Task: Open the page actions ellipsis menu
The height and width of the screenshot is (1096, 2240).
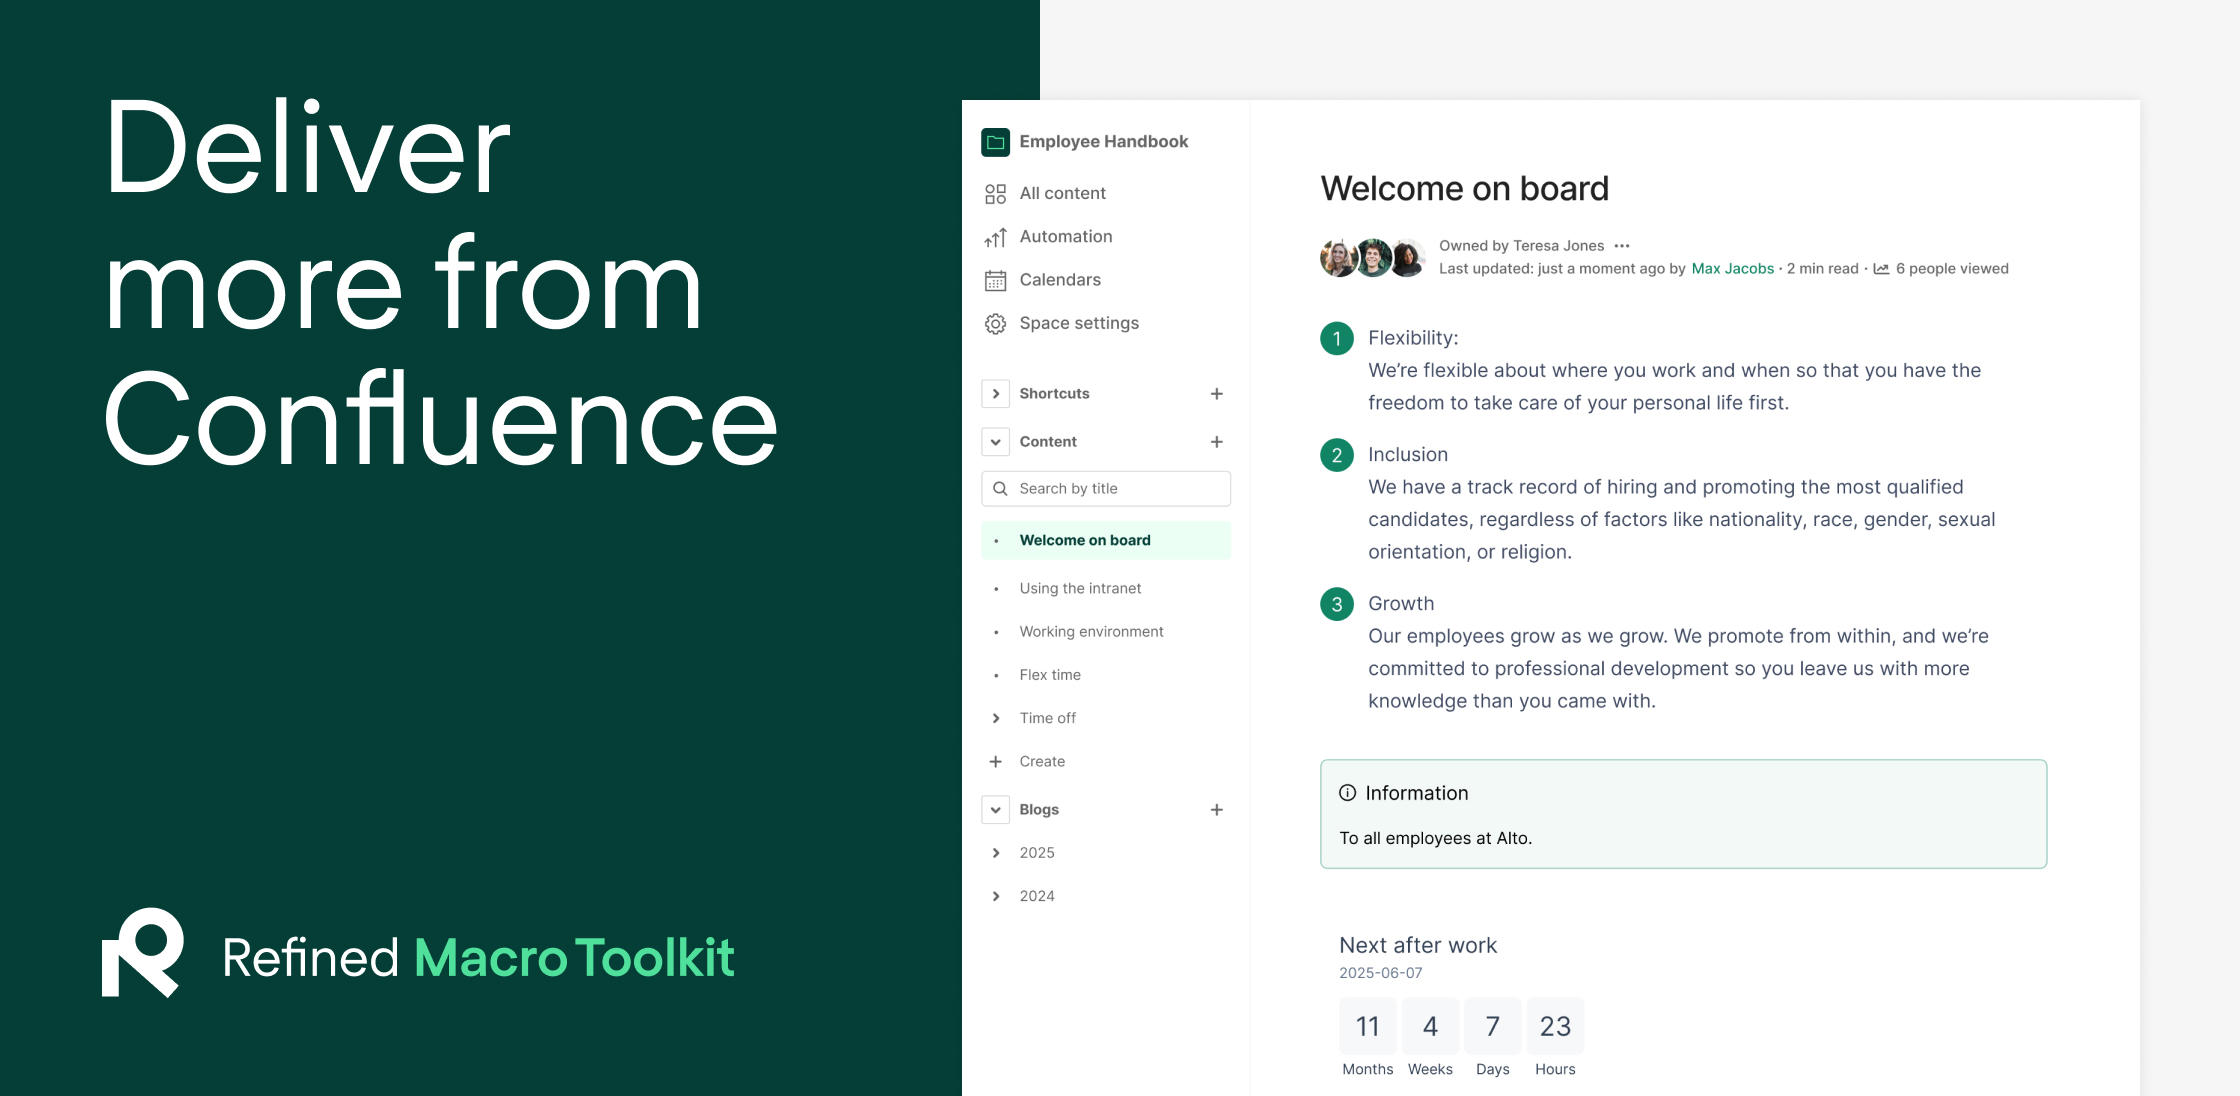Action: click(x=1622, y=245)
